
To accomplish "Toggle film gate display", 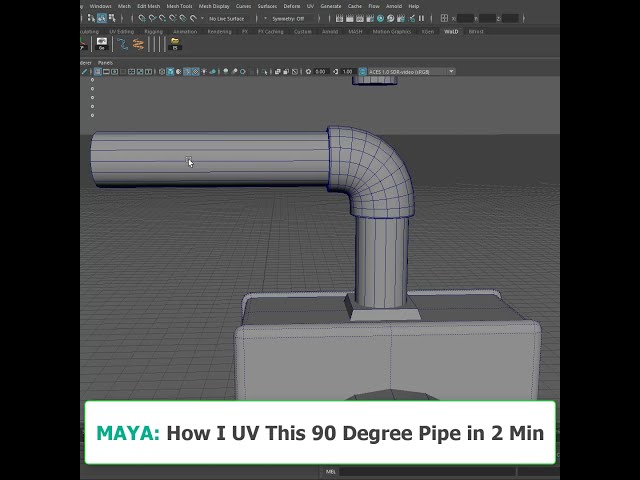I will (x=106, y=72).
